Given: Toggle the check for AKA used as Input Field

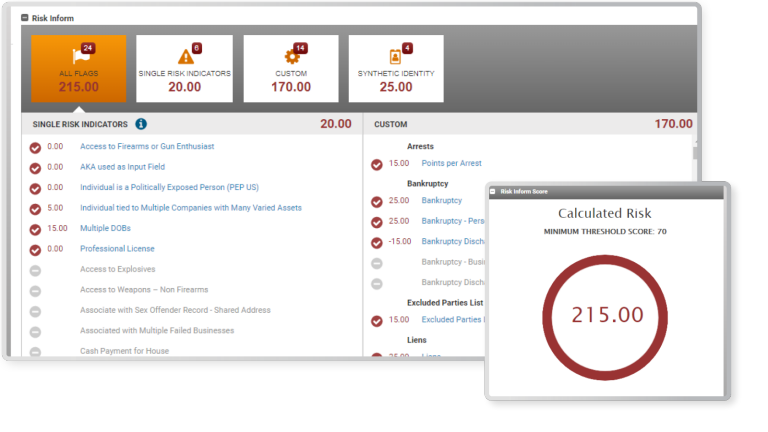Looking at the screenshot, I should pos(35,167).
